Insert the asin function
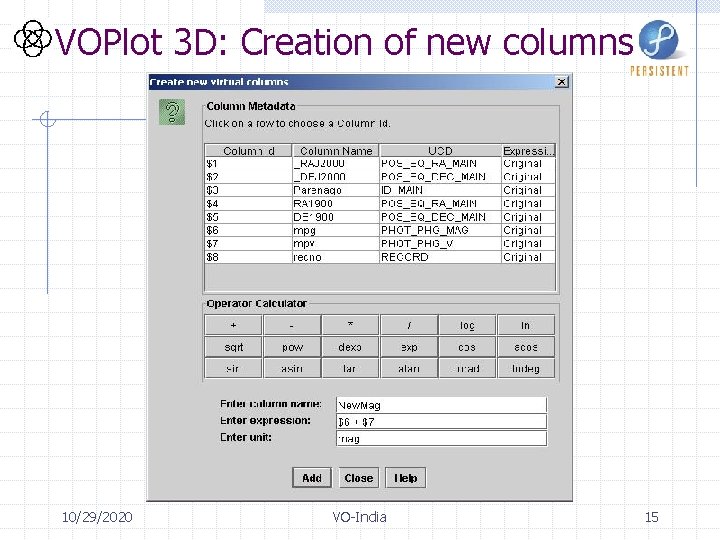This screenshot has height=540, width=720. (x=292, y=368)
